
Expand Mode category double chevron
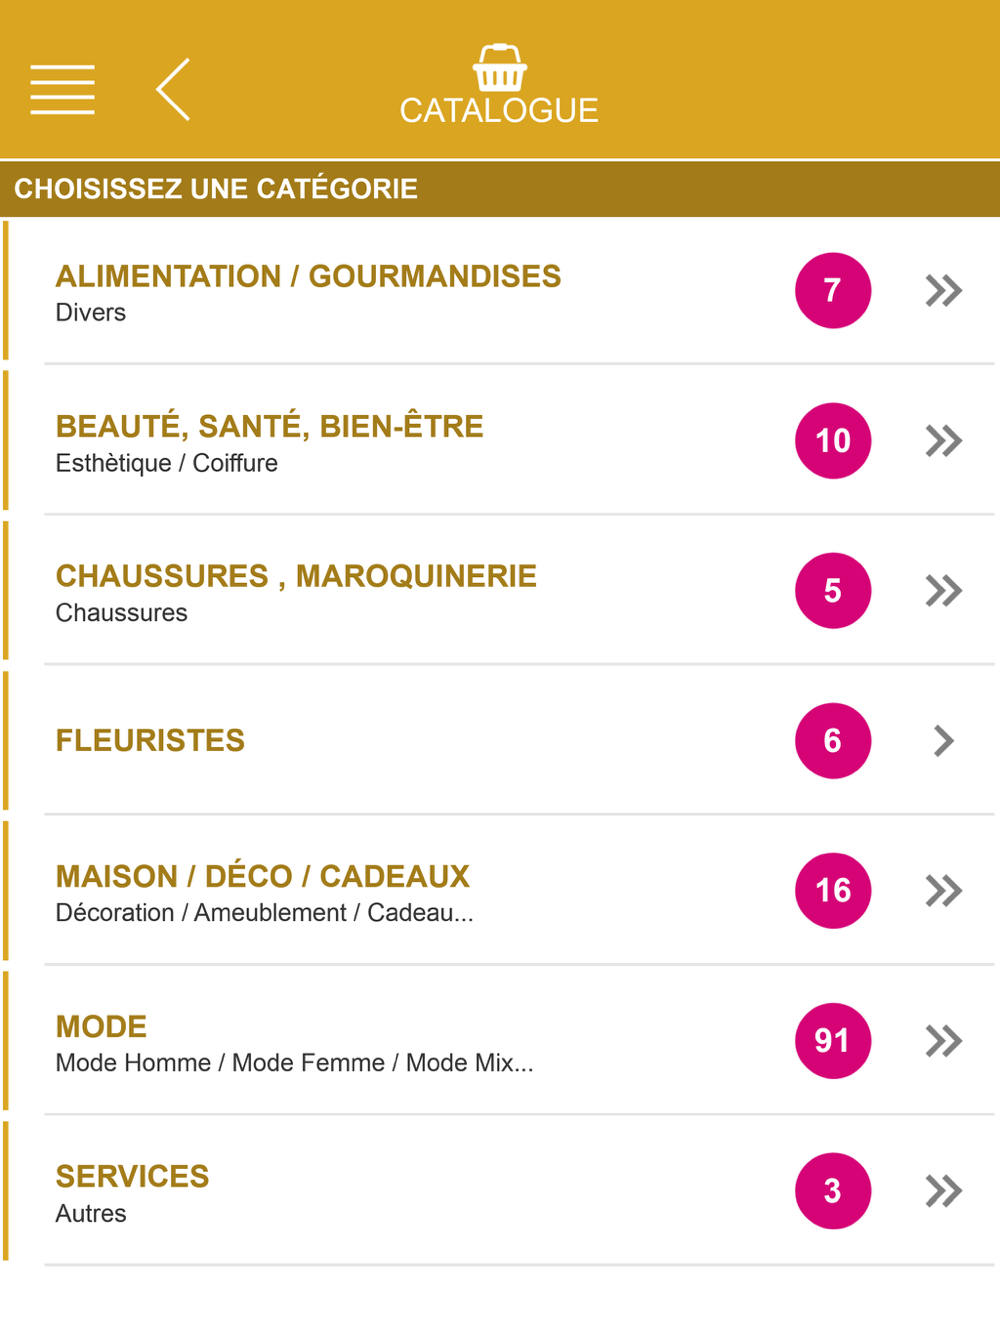tap(944, 1040)
